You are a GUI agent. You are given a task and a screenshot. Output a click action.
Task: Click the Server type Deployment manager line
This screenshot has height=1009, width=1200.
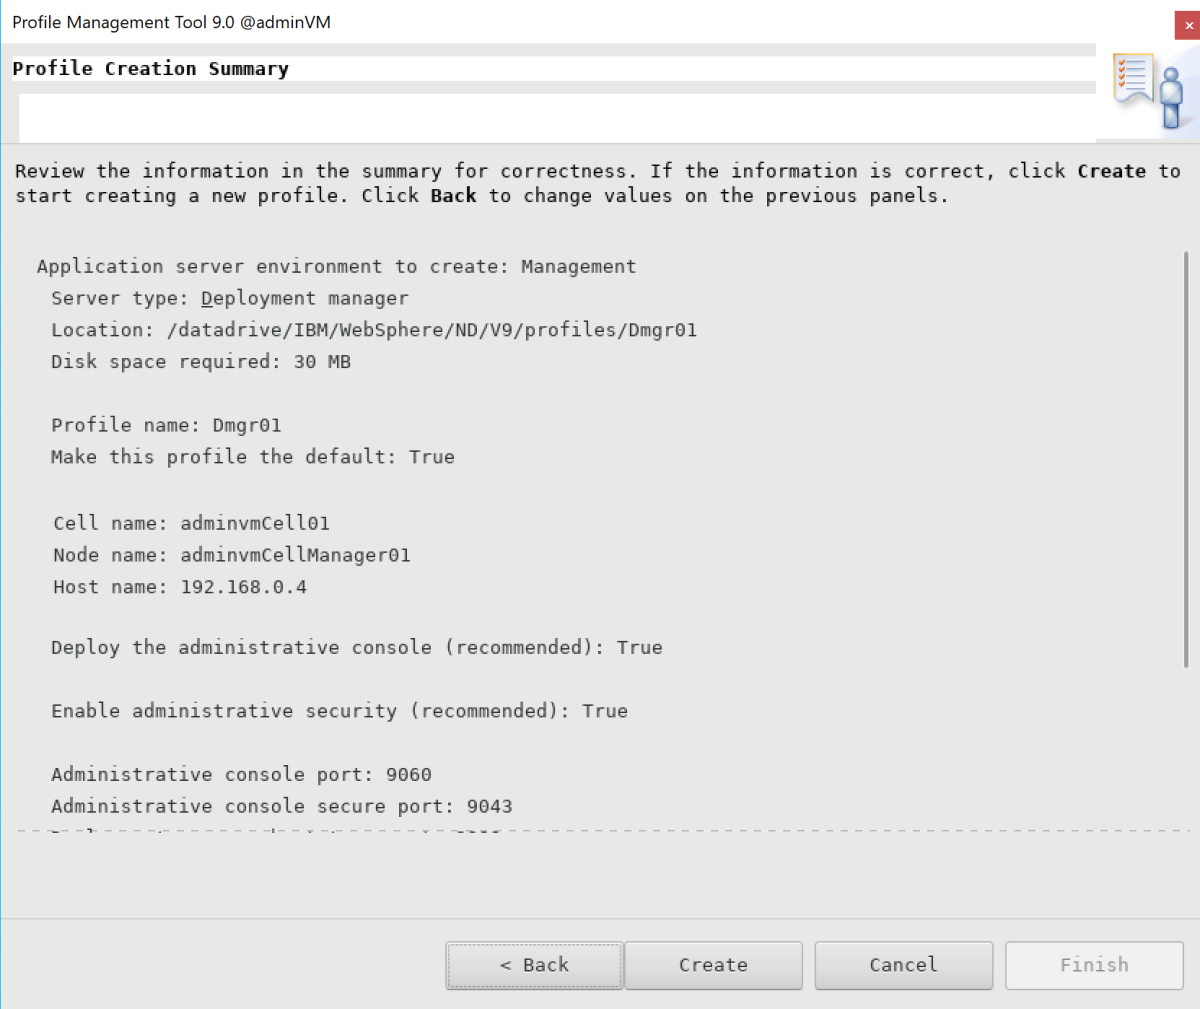coord(230,297)
